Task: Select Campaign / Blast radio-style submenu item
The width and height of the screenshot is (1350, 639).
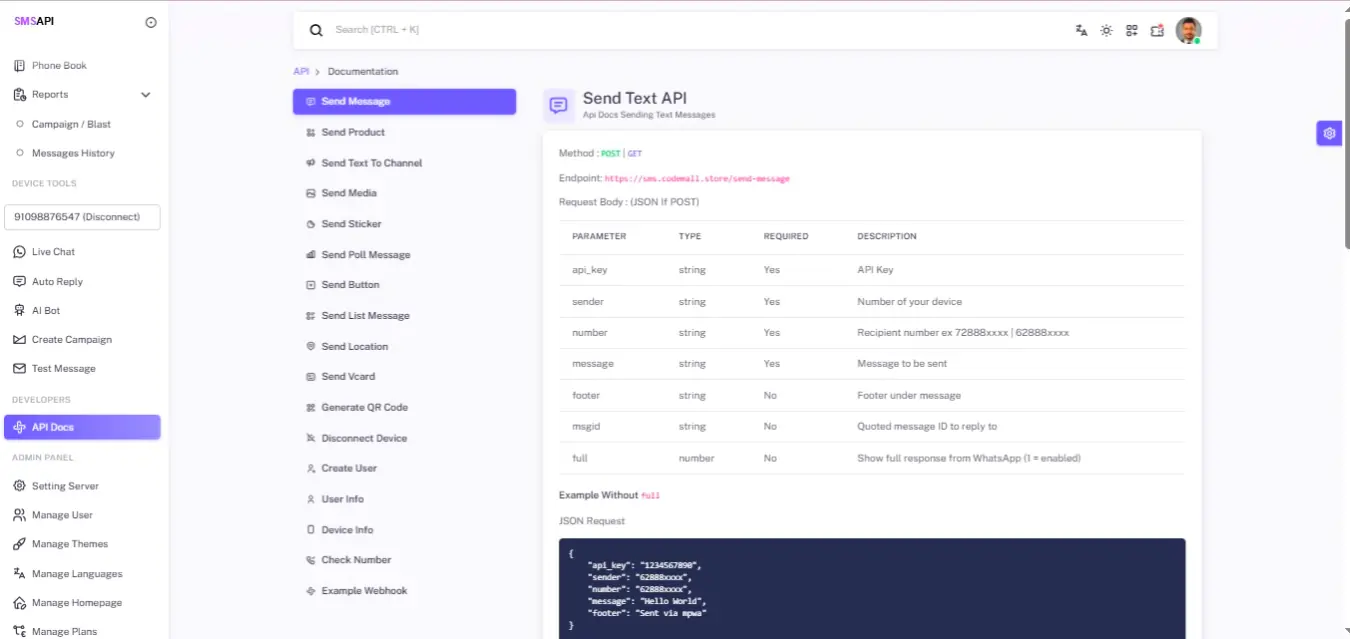Action: (71, 125)
